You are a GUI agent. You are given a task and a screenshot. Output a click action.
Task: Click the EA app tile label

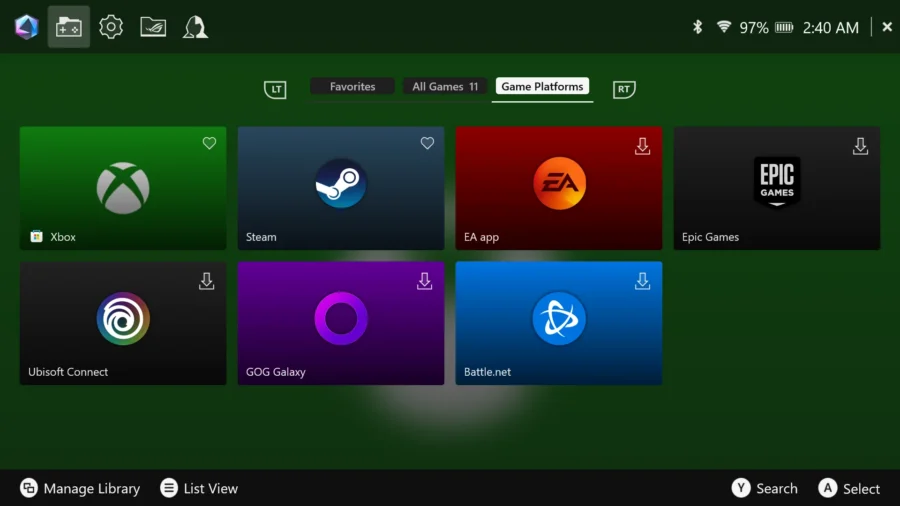[x=481, y=237]
